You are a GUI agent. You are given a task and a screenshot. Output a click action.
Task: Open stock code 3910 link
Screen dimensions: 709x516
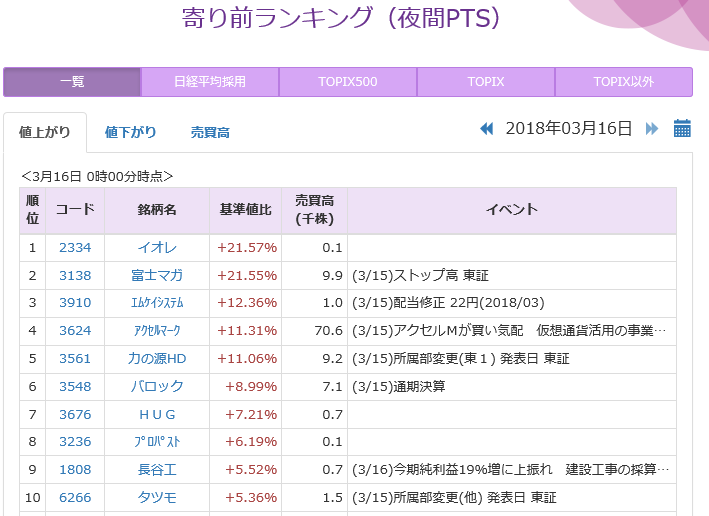75,303
